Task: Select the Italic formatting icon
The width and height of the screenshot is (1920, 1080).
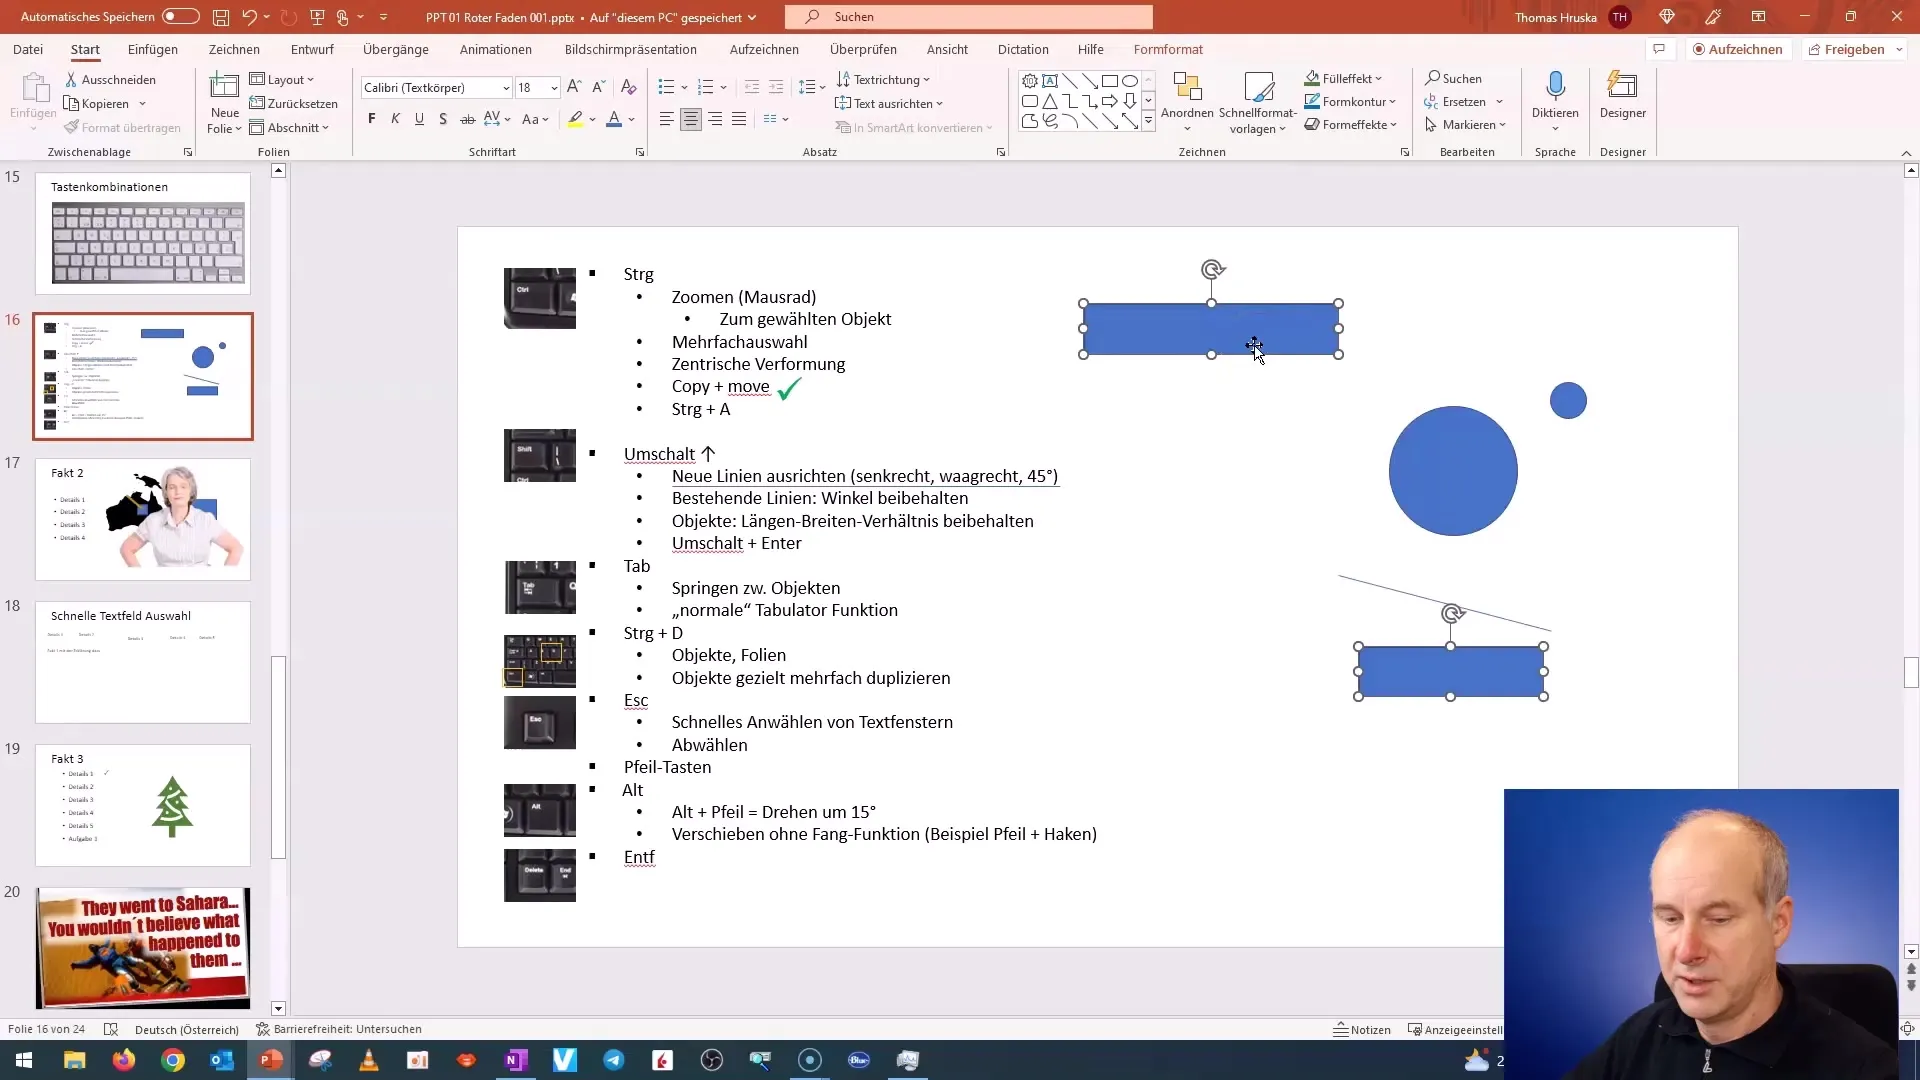Action: (396, 119)
